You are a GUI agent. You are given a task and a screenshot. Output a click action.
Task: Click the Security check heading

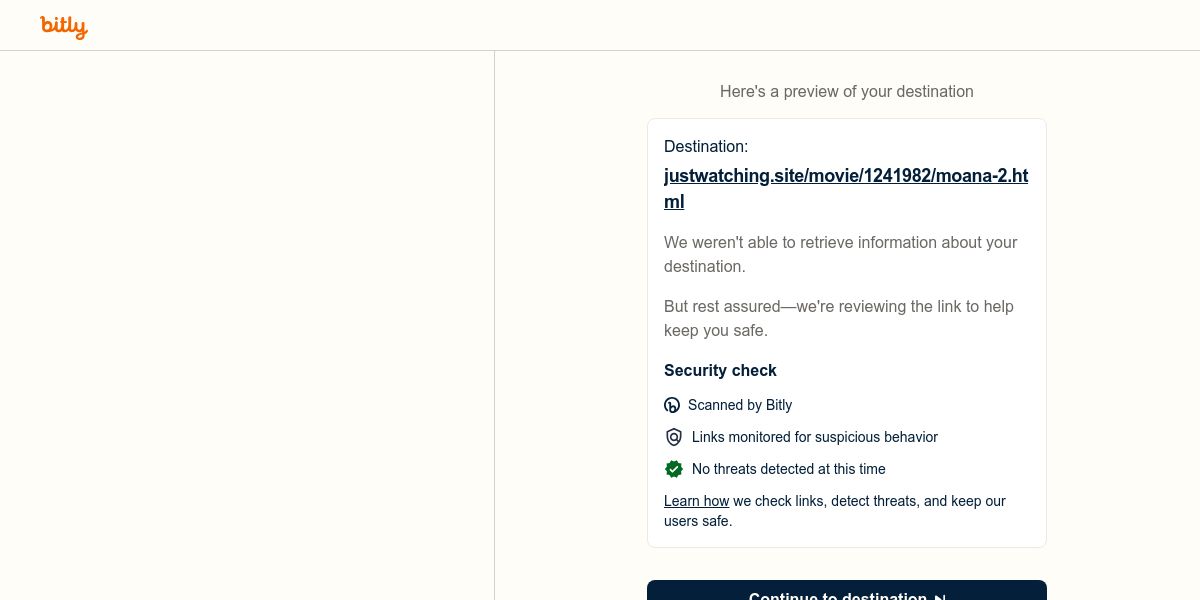(720, 370)
